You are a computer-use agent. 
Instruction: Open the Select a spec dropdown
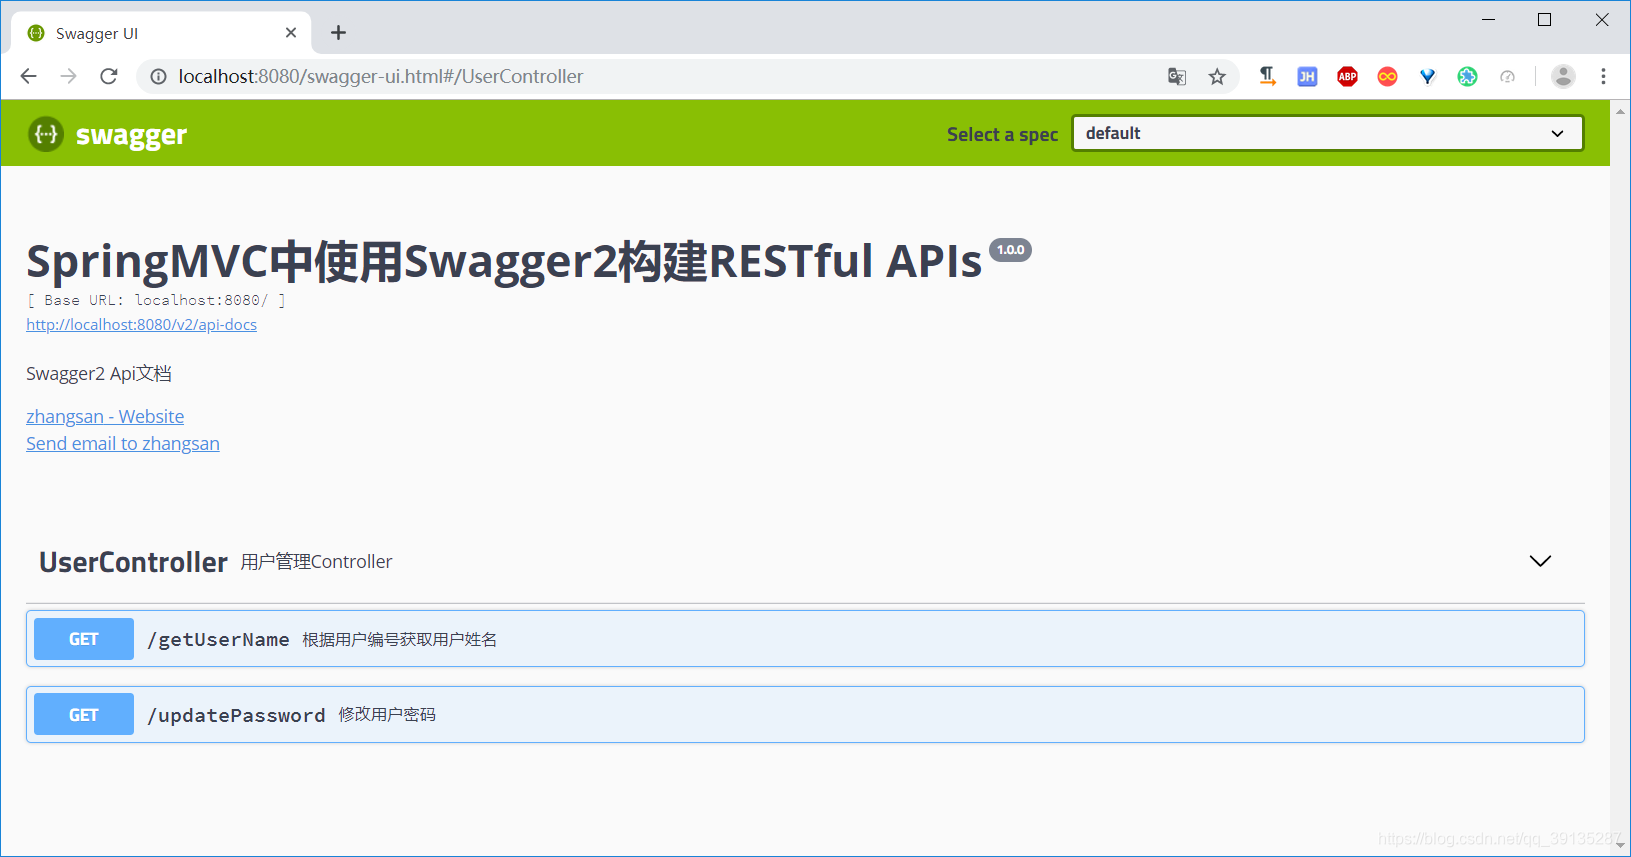coord(1327,133)
